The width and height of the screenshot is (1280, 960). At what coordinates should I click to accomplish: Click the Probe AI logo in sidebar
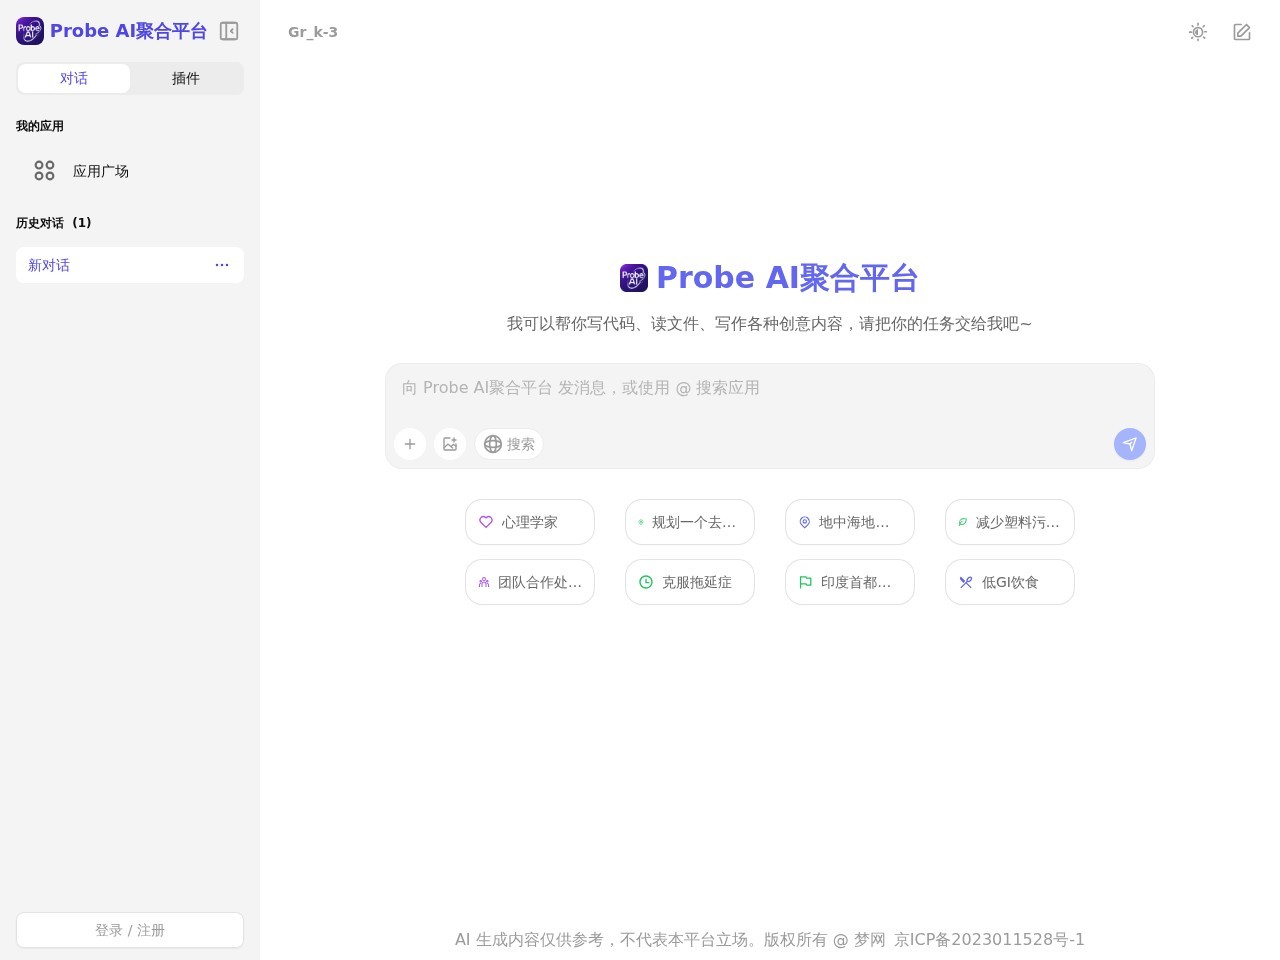pyautogui.click(x=30, y=31)
